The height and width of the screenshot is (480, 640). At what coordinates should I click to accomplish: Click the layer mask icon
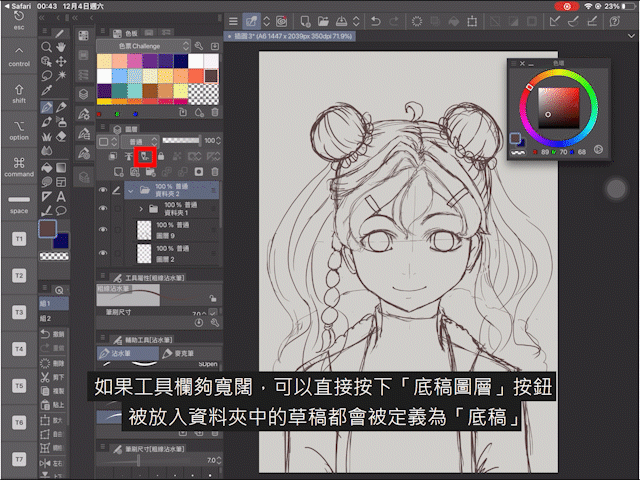tap(199, 172)
